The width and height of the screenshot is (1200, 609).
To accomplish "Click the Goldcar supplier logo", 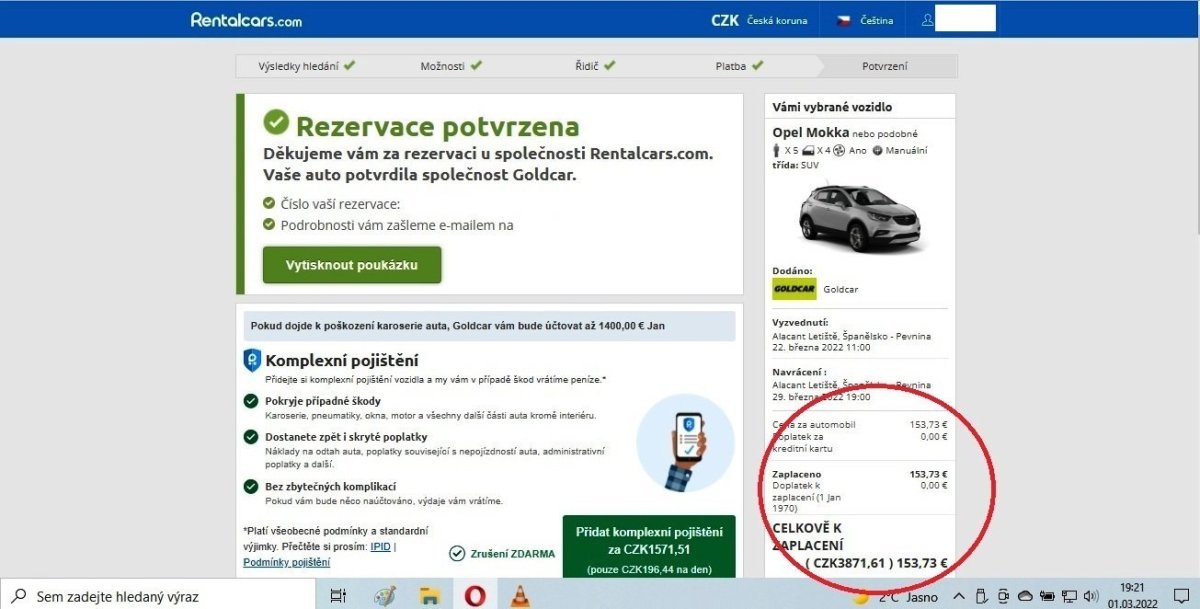I will click(794, 289).
